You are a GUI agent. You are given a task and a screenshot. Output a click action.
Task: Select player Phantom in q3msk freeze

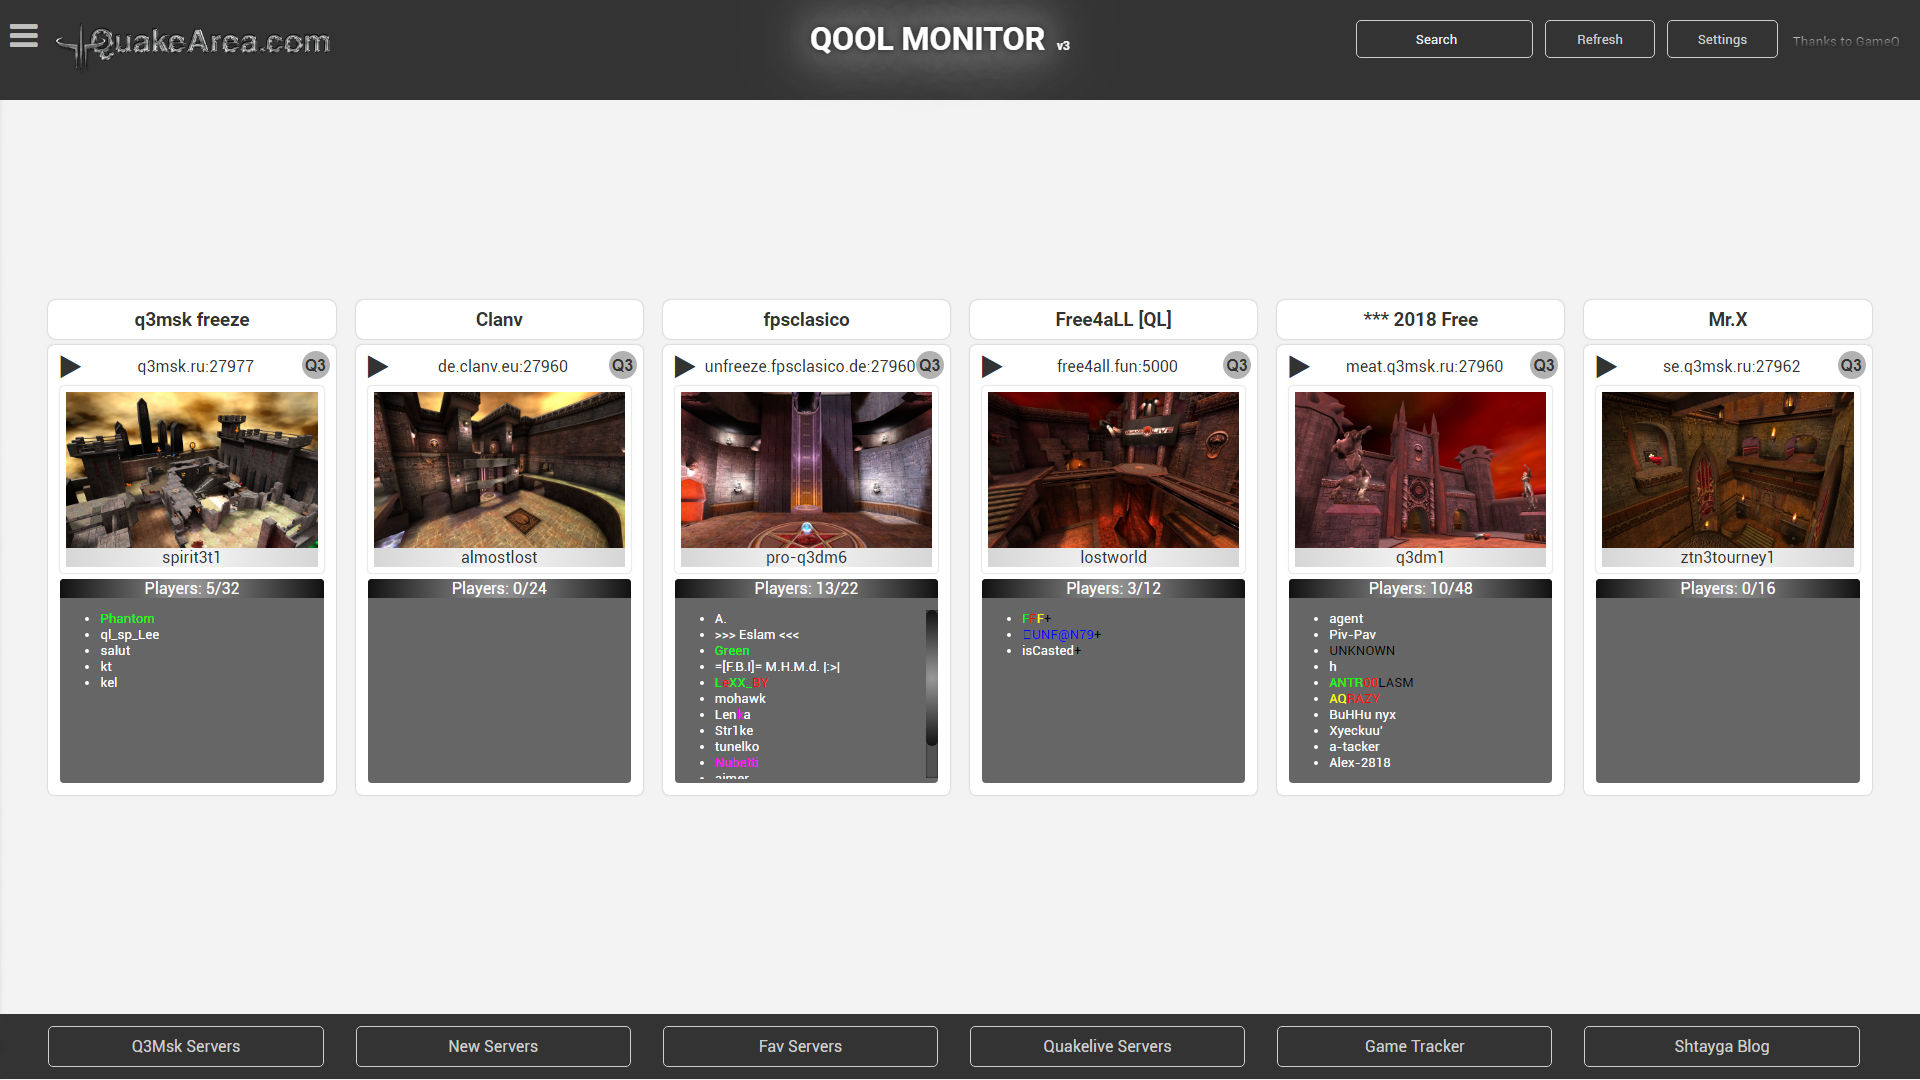pos(127,619)
